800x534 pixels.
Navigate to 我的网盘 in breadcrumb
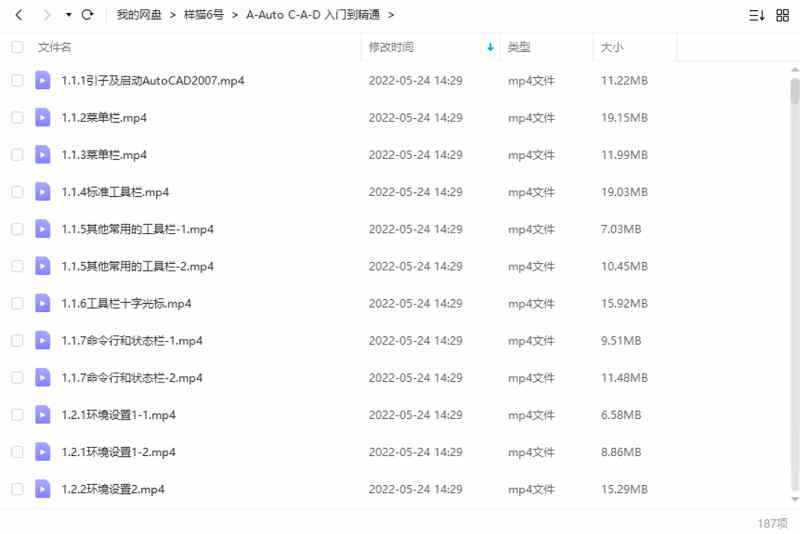click(x=139, y=15)
